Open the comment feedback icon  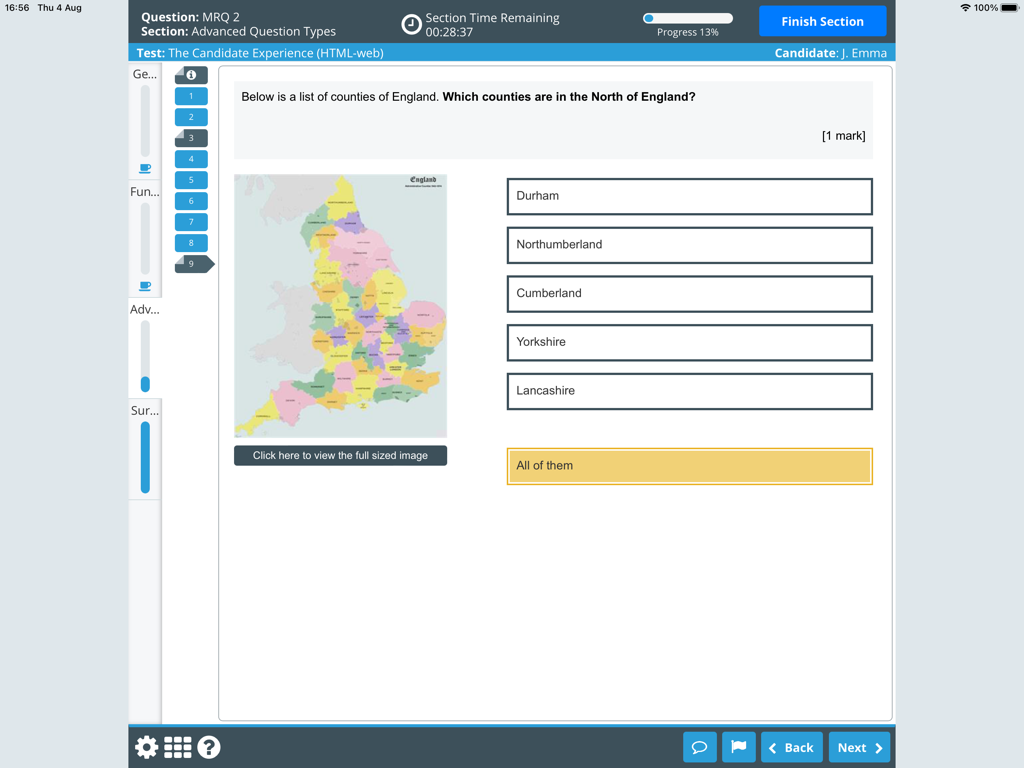click(x=699, y=747)
